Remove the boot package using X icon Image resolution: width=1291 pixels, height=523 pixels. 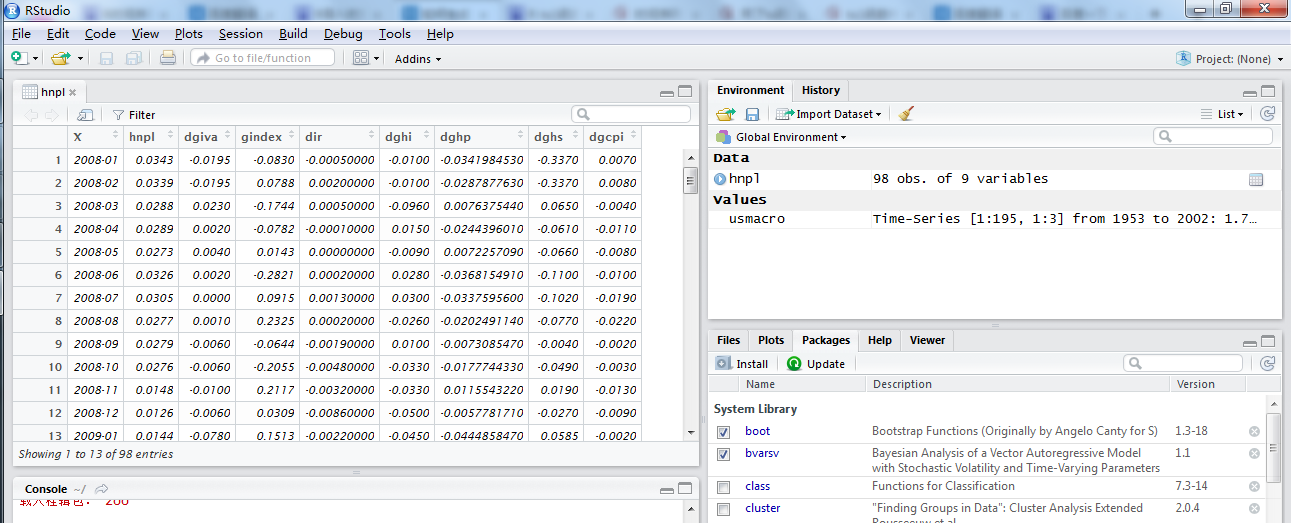pyautogui.click(x=1254, y=431)
